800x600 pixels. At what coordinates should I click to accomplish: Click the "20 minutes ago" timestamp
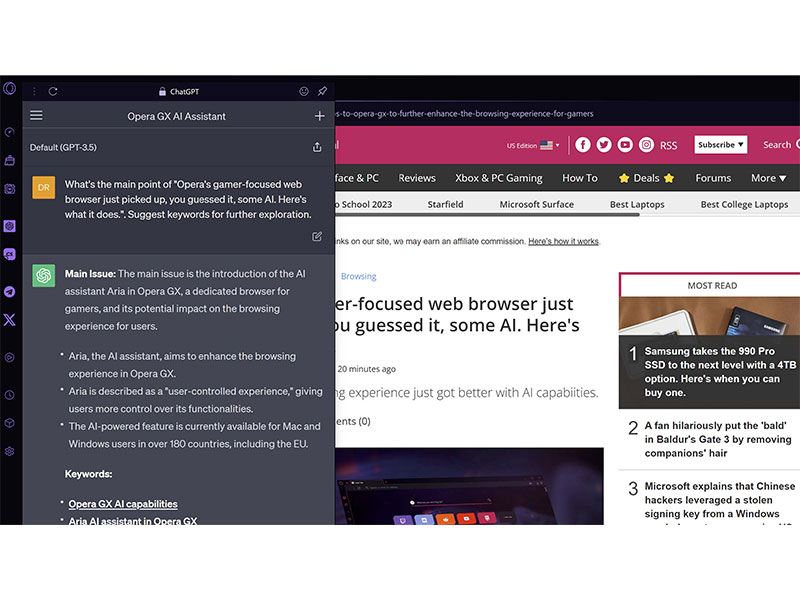(367, 369)
